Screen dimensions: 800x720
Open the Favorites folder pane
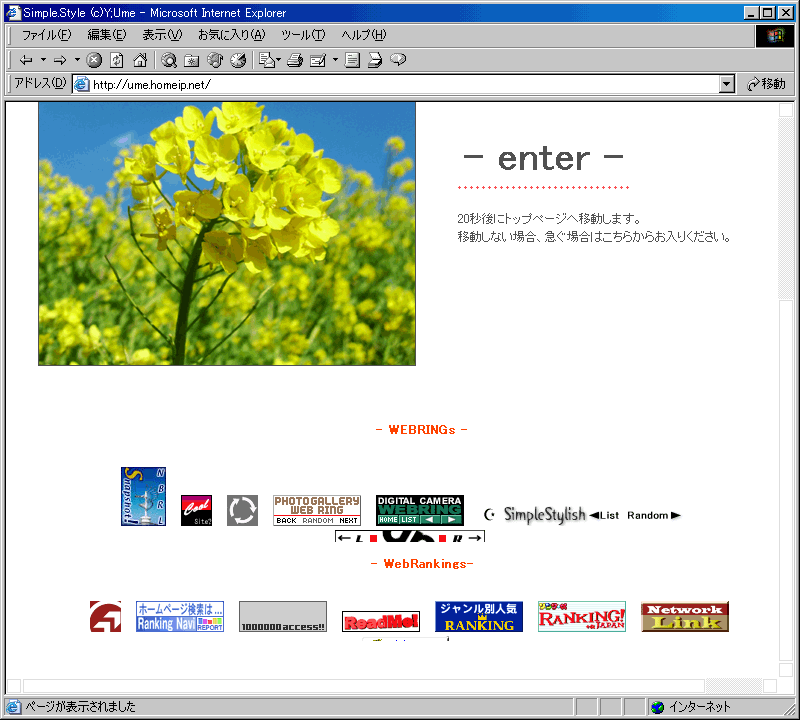pos(192,60)
